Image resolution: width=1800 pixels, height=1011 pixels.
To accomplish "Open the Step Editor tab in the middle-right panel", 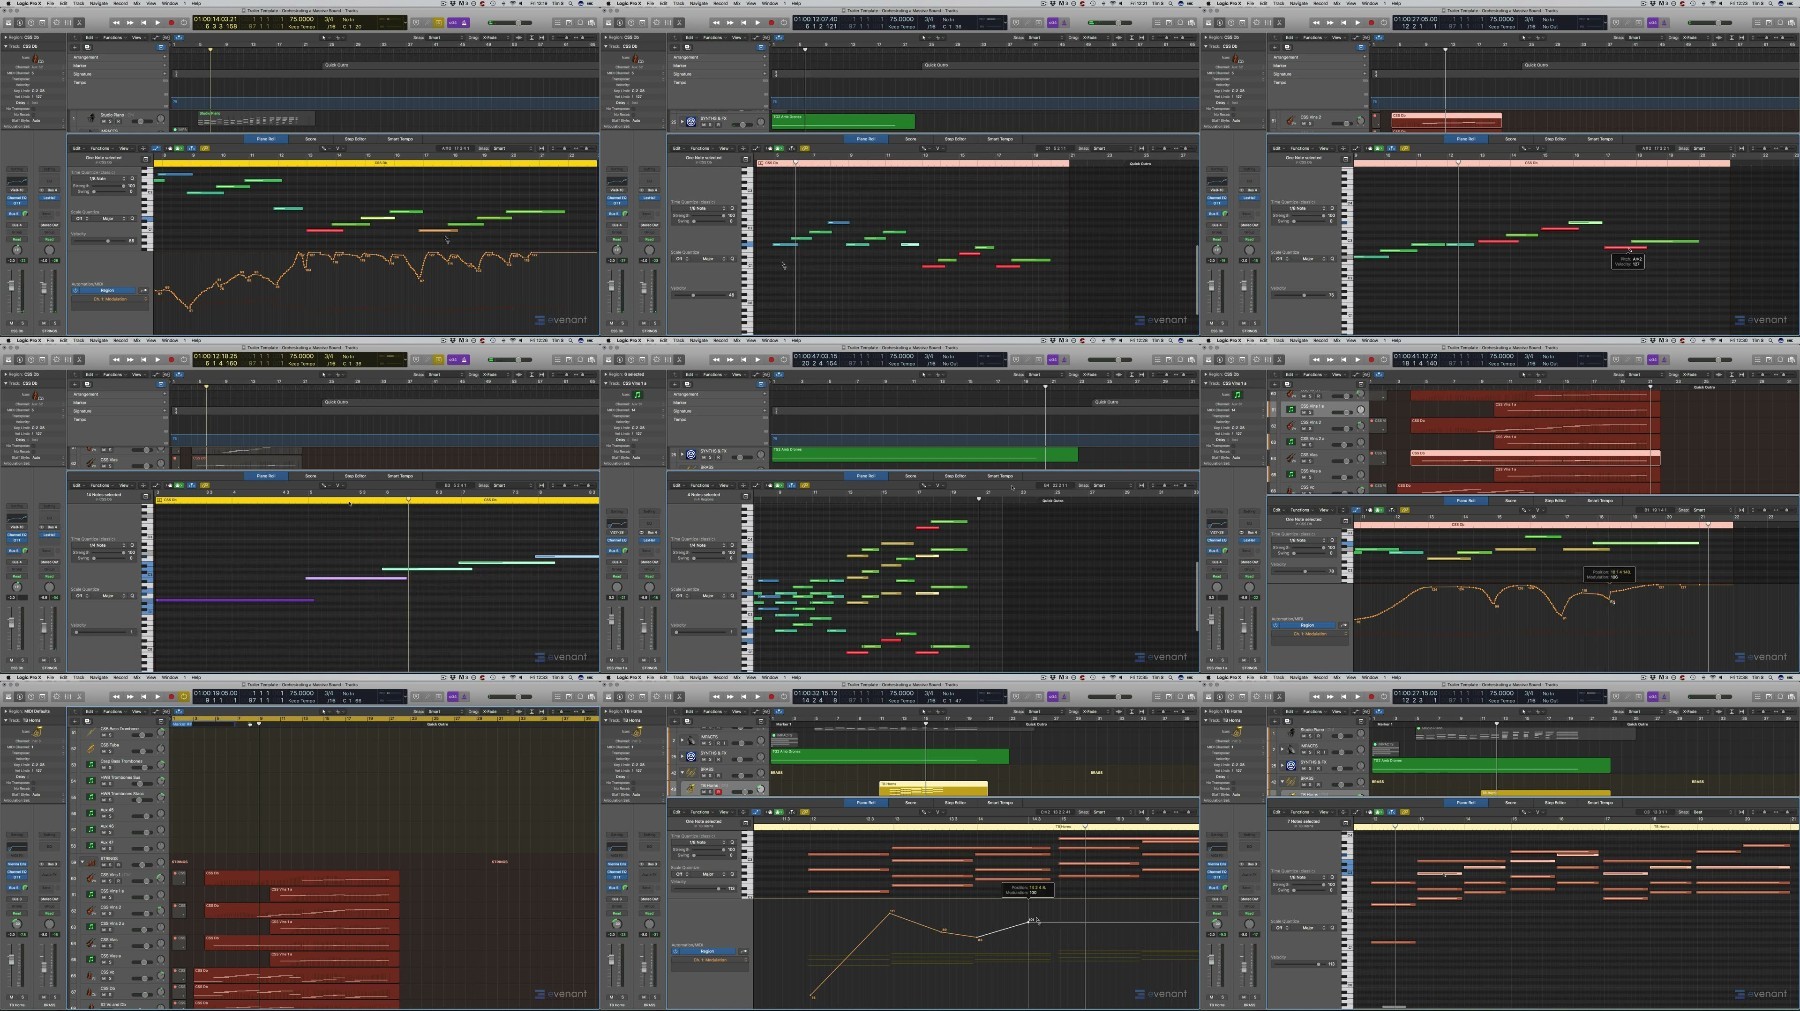I will 1555,500.
